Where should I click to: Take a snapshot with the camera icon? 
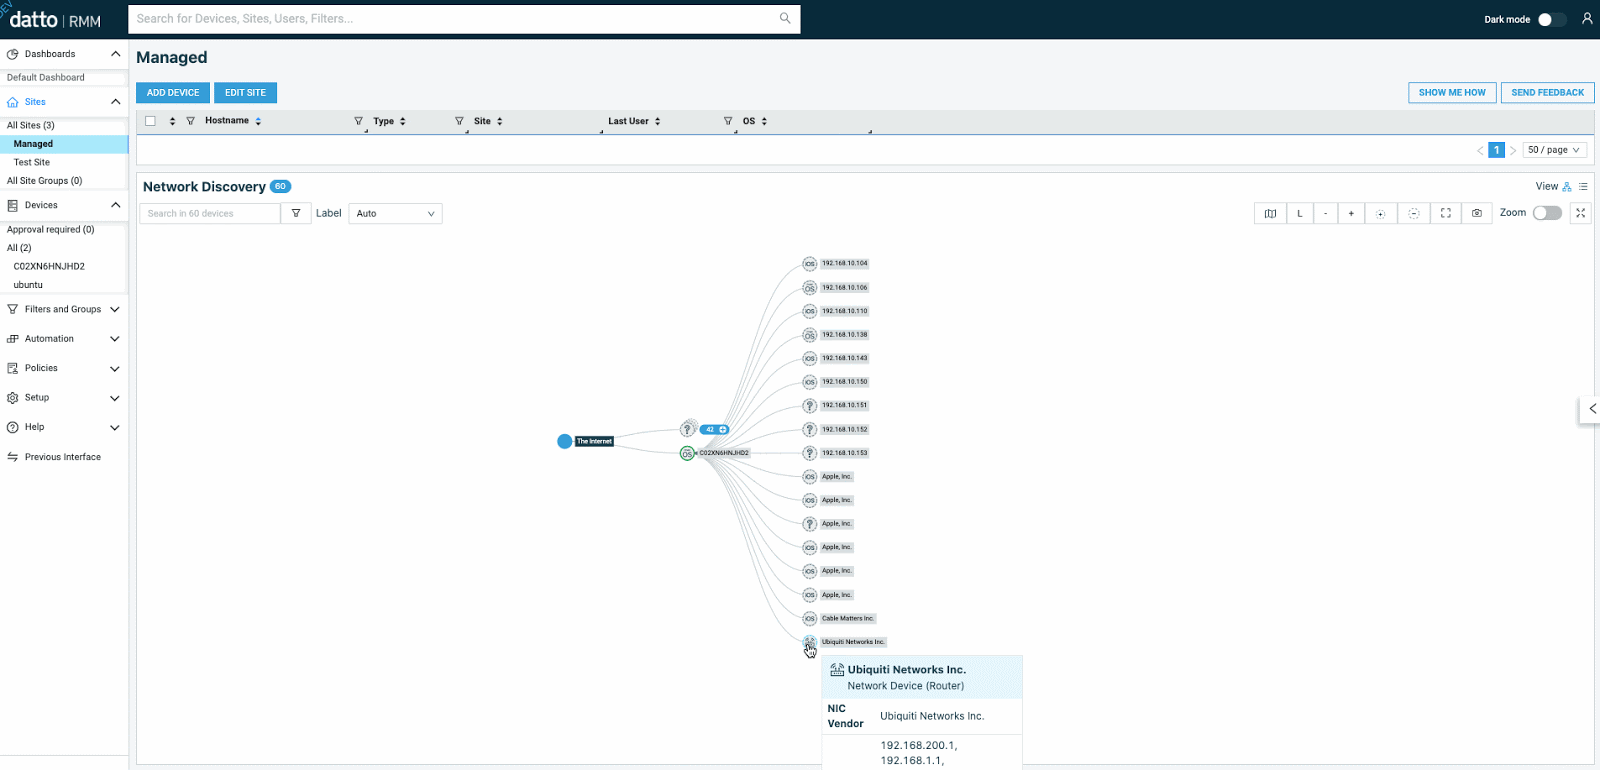[x=1476, y=213]
